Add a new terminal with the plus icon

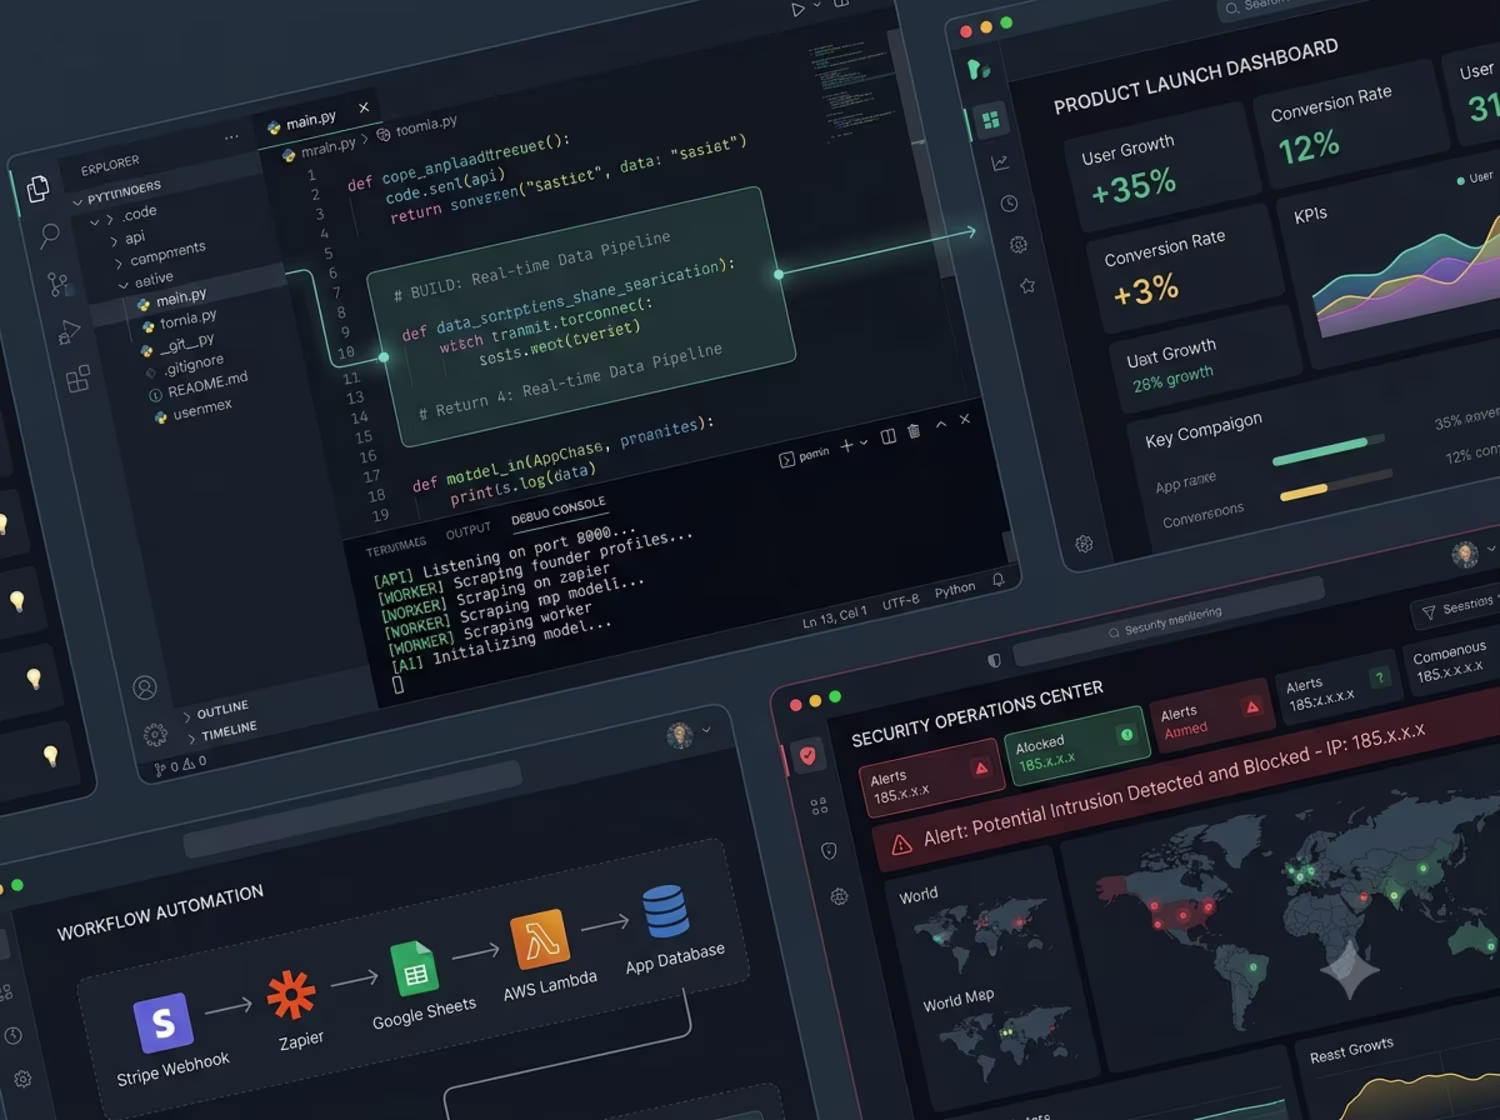click(846, 445)
